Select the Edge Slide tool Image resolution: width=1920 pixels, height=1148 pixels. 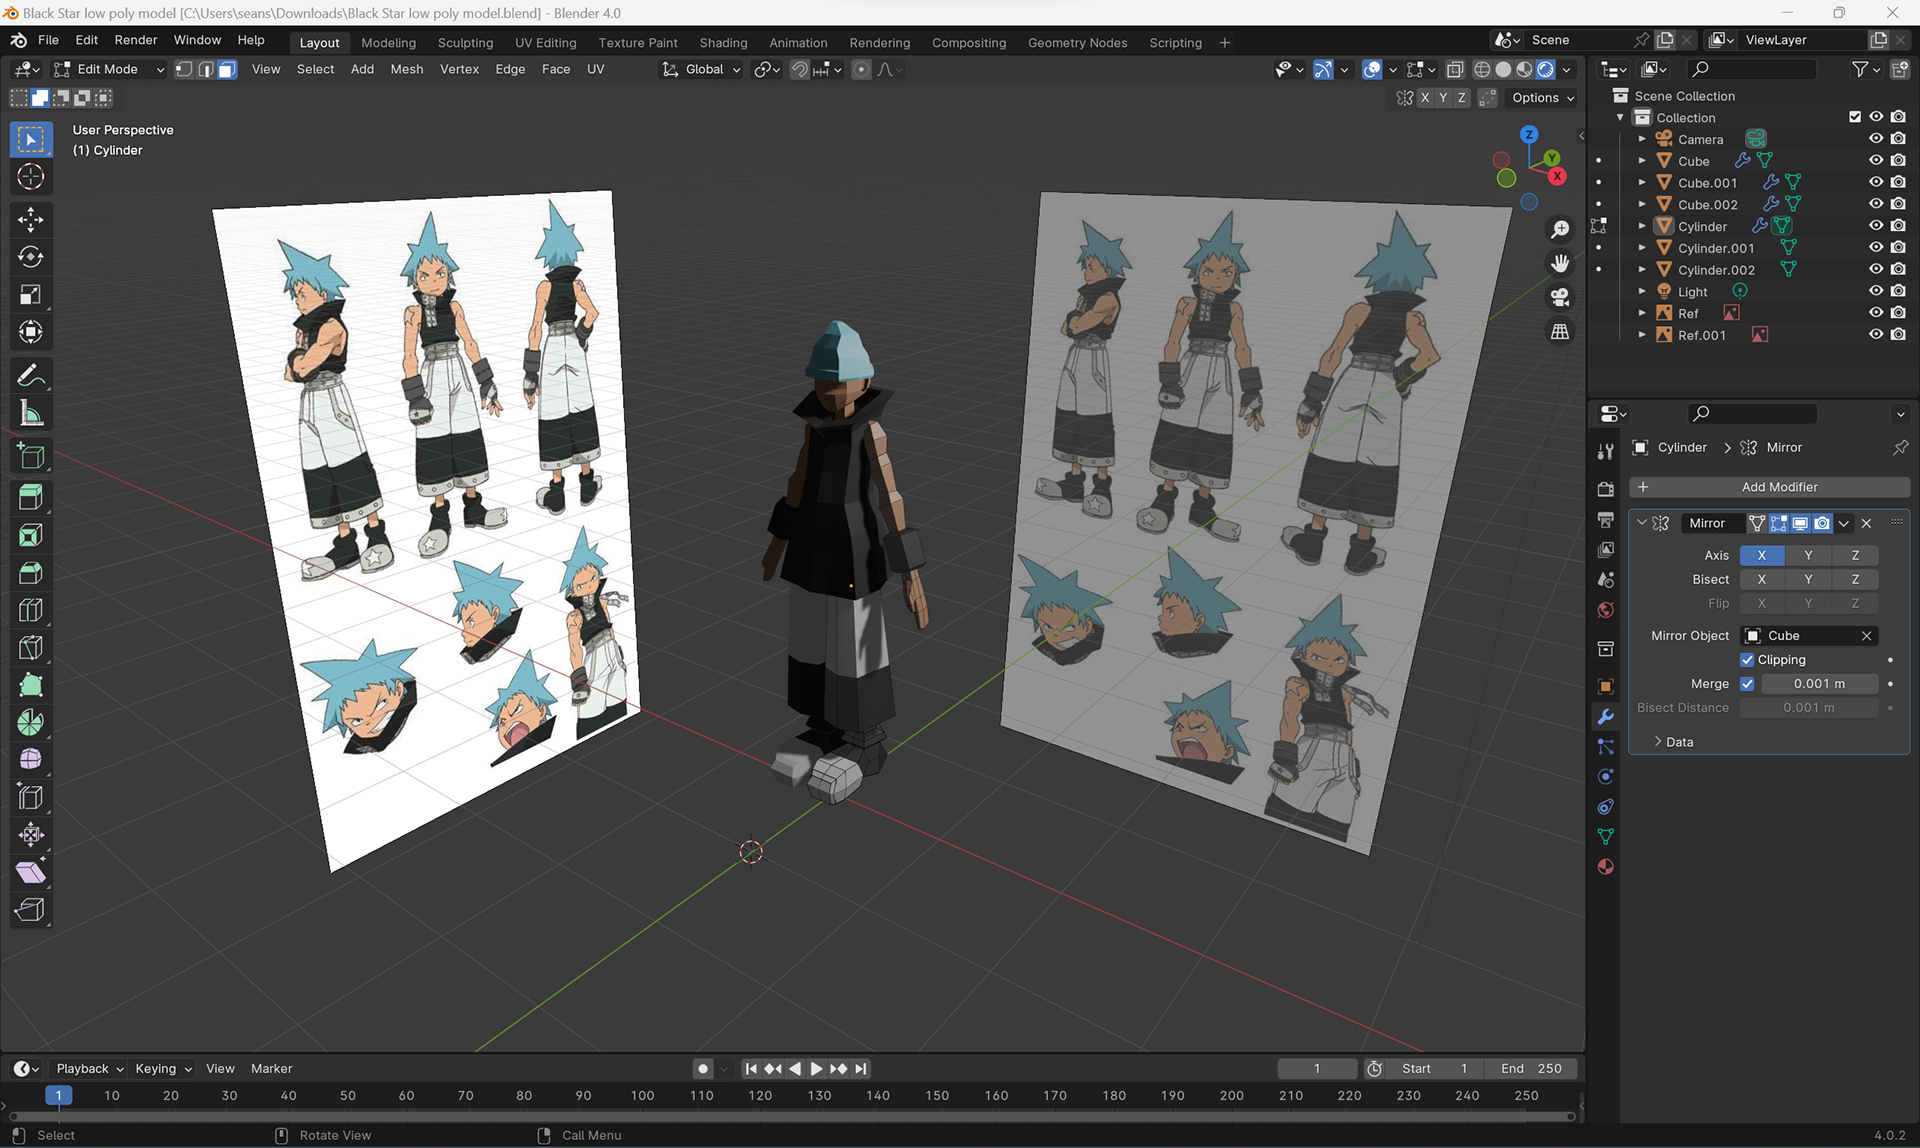coord(31,797)
